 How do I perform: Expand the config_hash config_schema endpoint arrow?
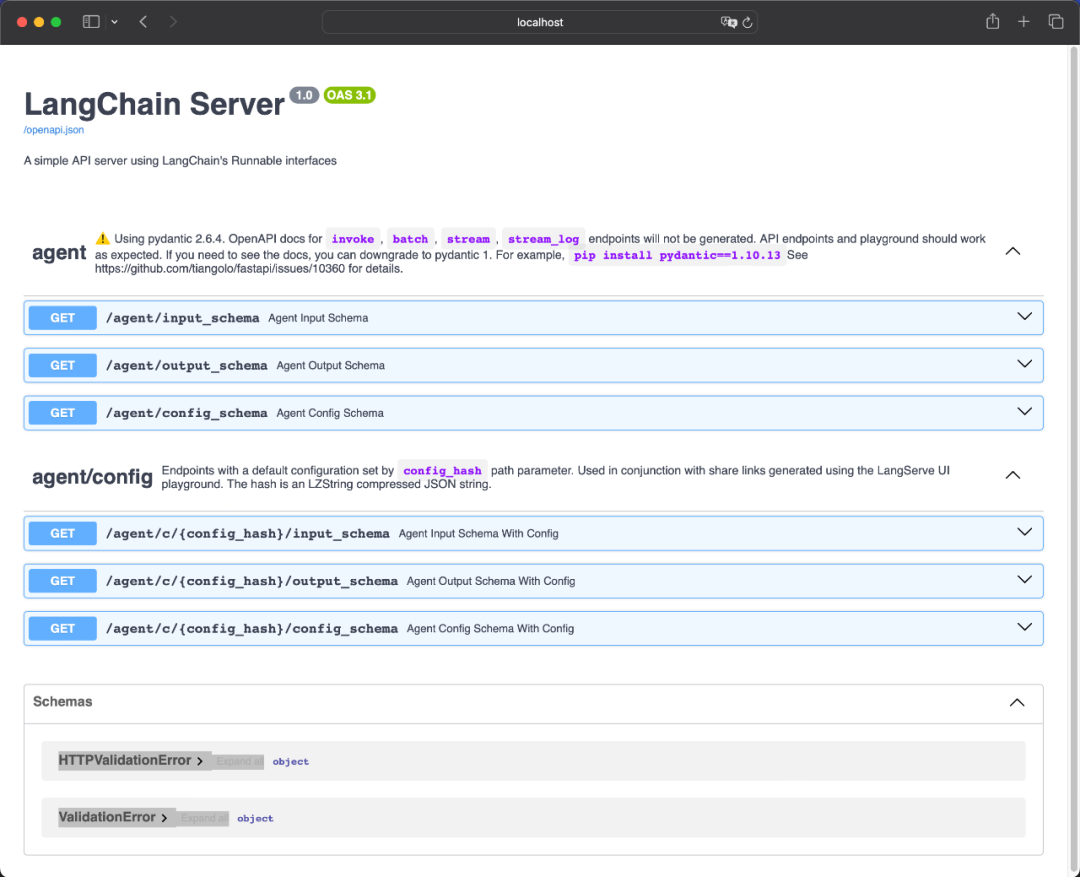[1024, 628]
